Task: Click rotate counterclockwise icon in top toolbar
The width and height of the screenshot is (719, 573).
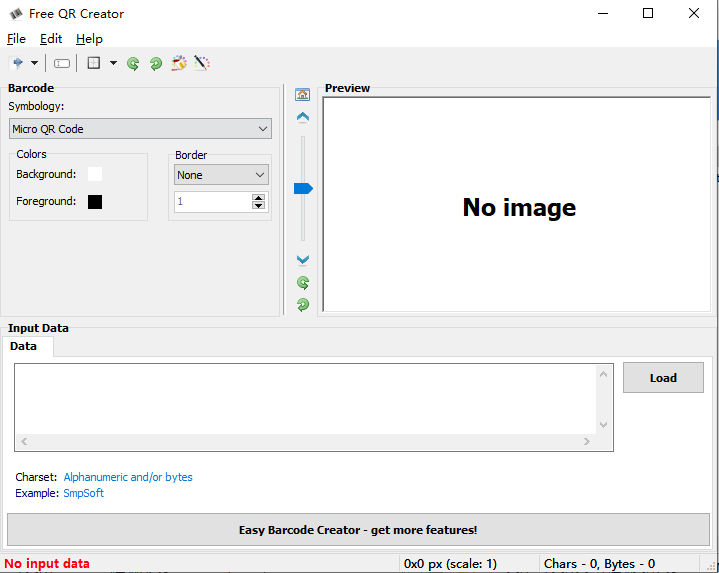Action: (x=133, y=63)
